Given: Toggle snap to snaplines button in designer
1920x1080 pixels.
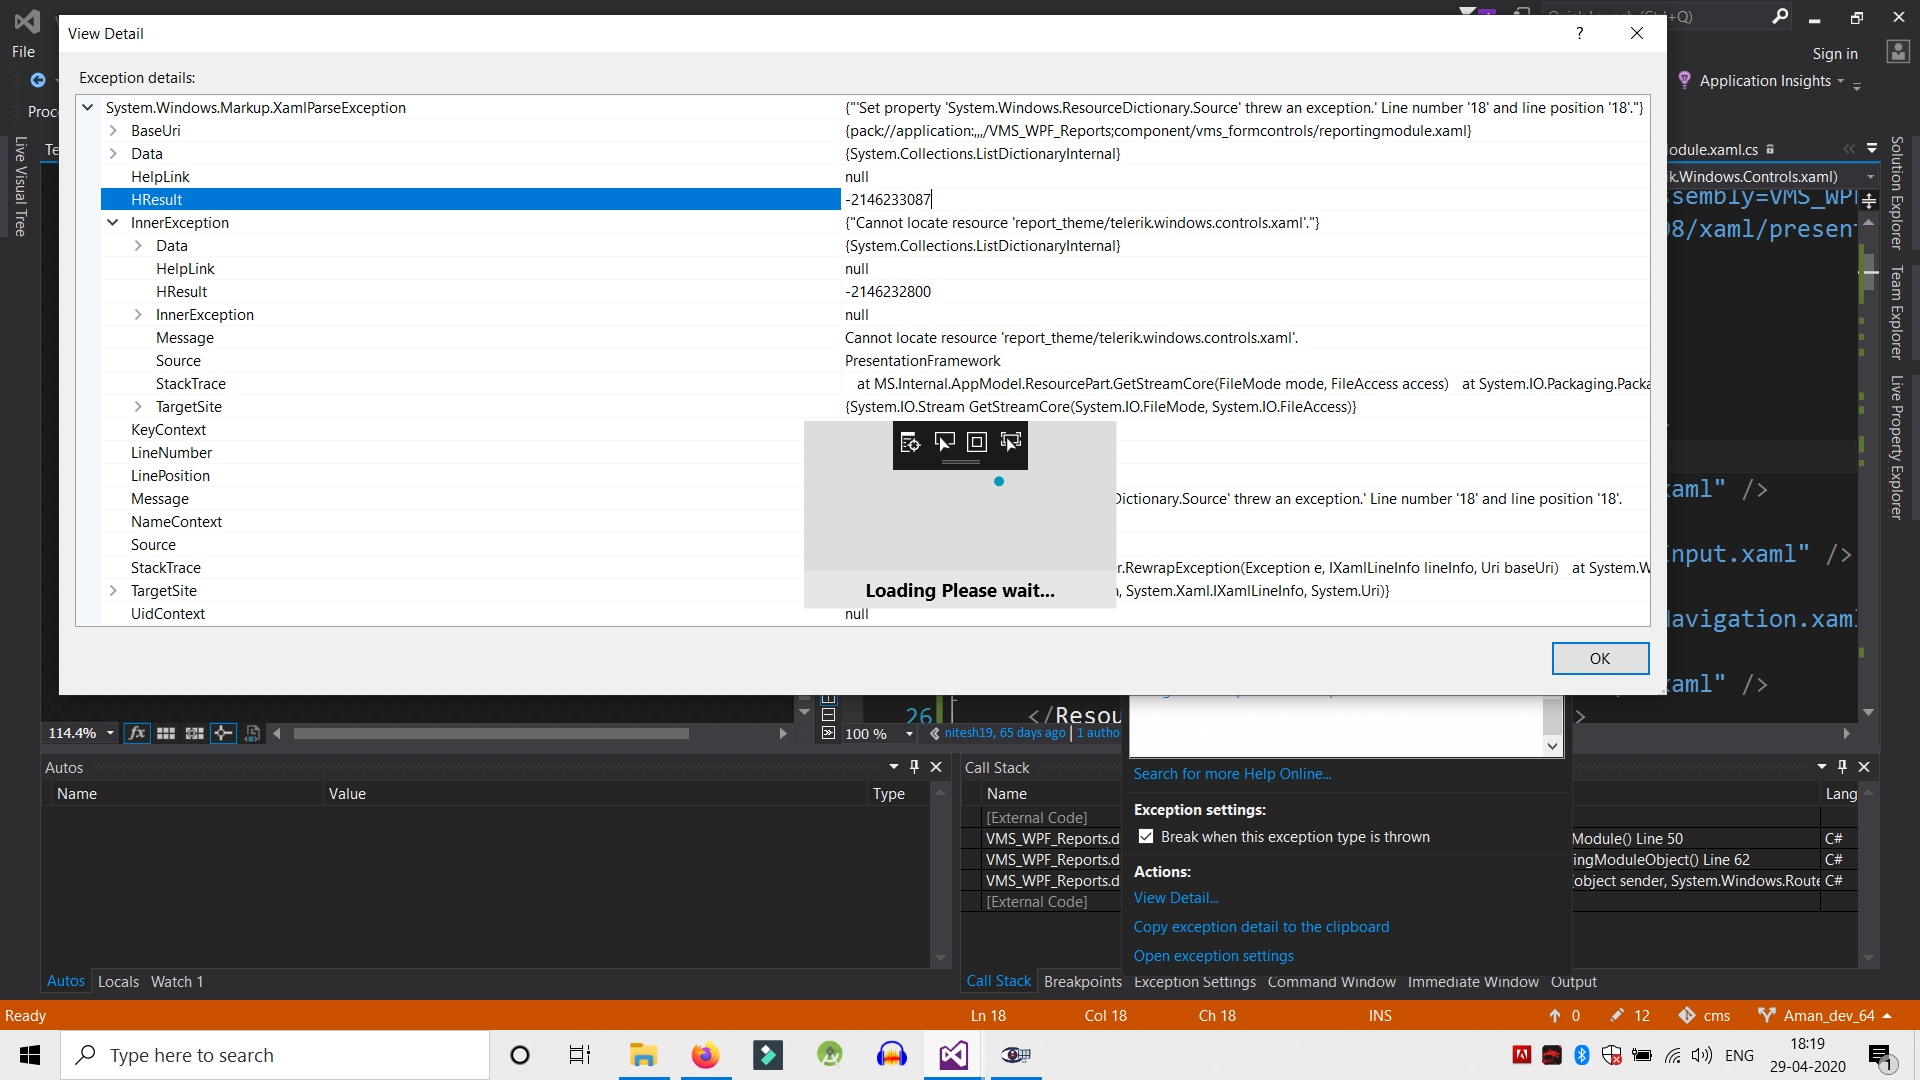Looking at the screenshot, I should [223, 733].
